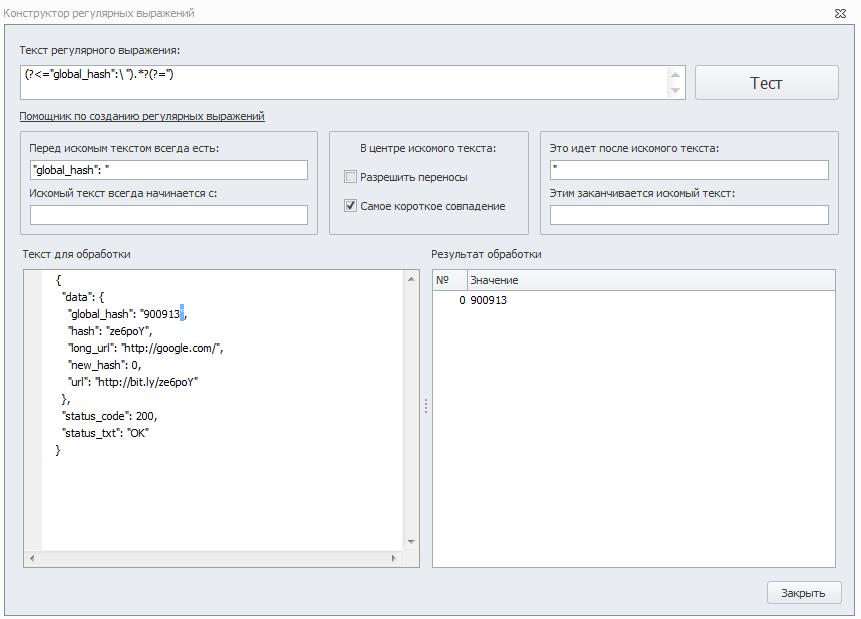This screenshot has width=861, height=619.
Task: Enable the Разрешить переносы checkbox
Action: click(350, 177)
